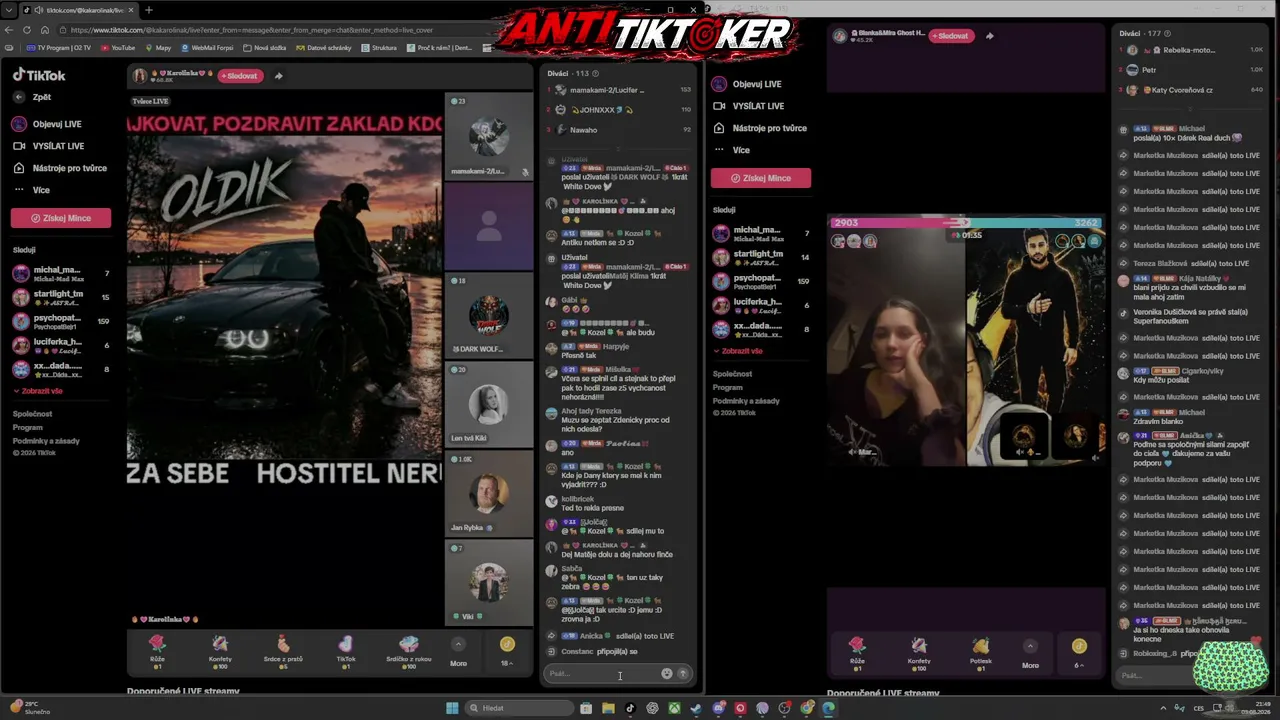The image size is (1280, 720).
Task: Open psychopat... followed account in left window
Action: click(x=61, y=322)
